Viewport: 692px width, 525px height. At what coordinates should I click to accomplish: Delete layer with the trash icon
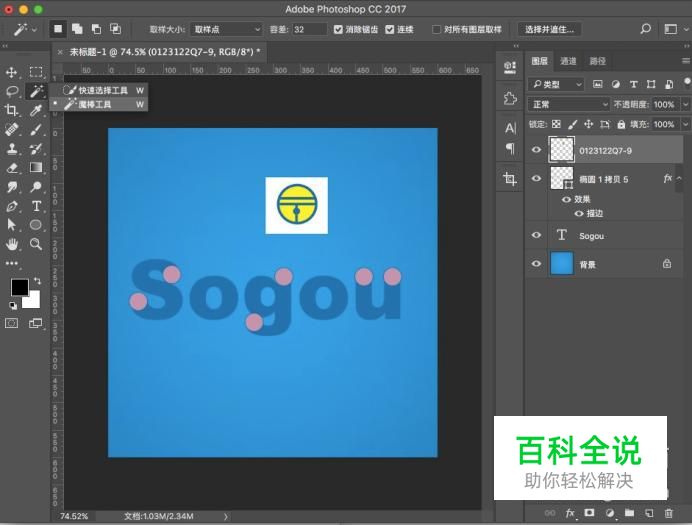[x=669, y=513]
